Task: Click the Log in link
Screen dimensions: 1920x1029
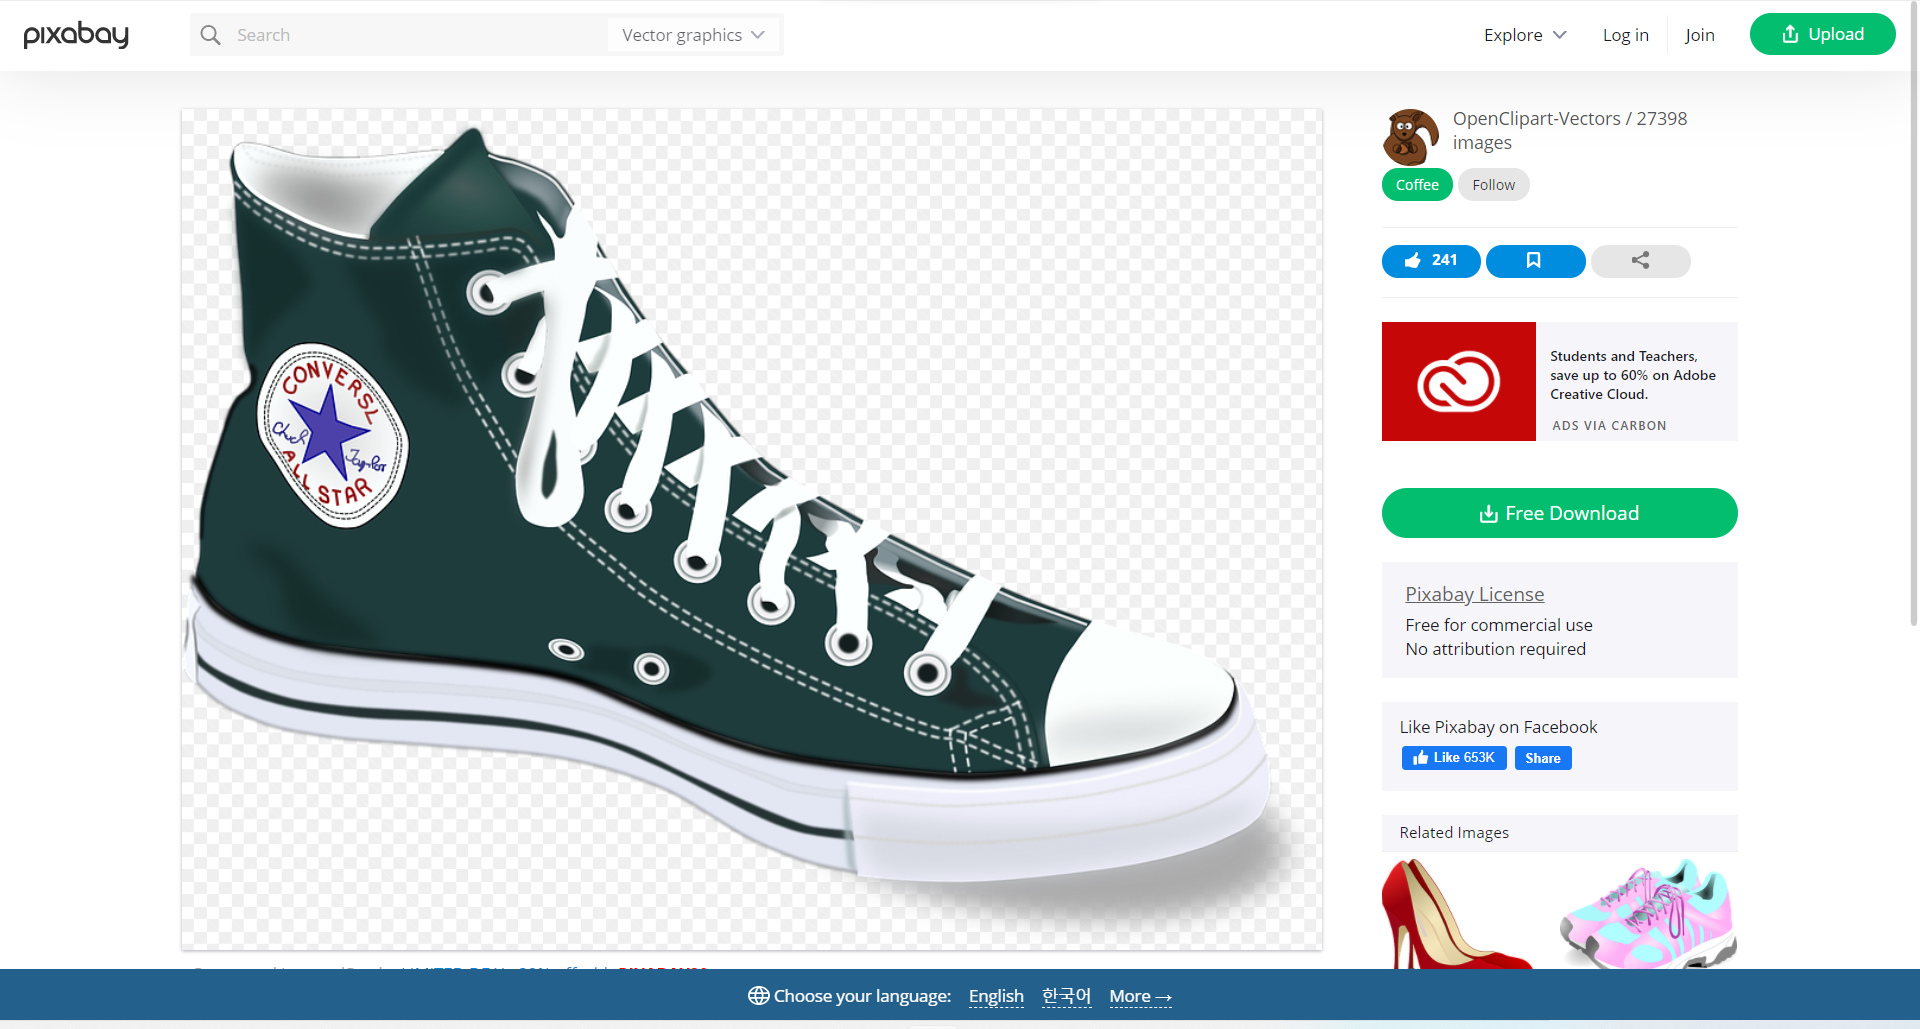Action: click(x=1625, y=35)
